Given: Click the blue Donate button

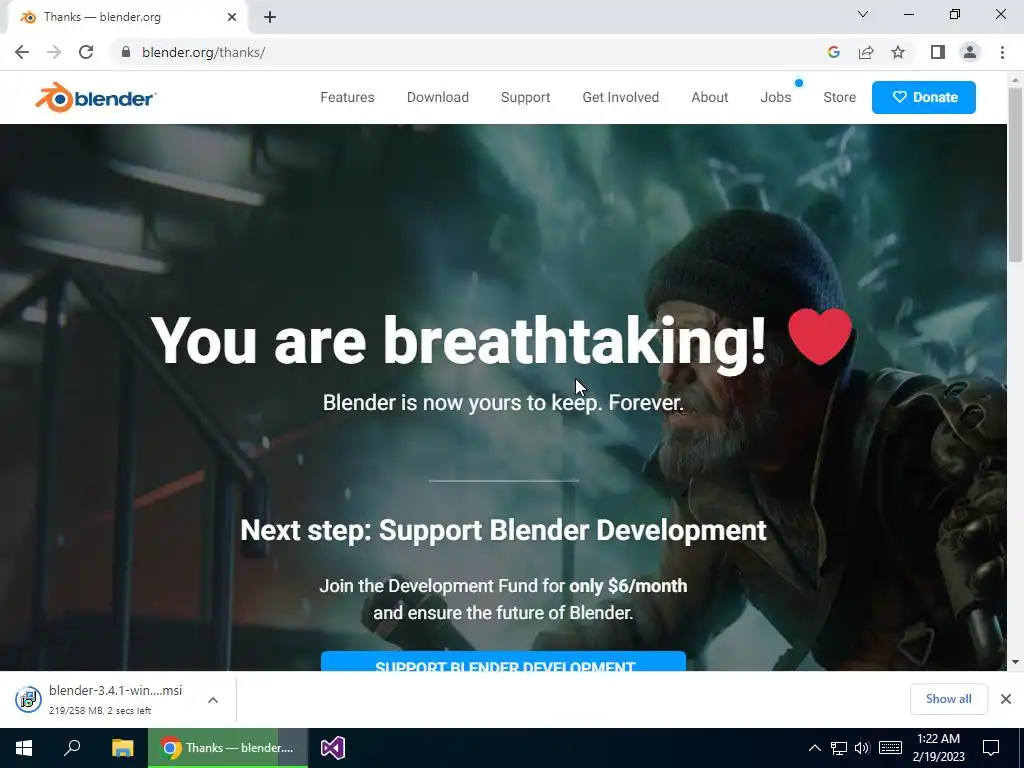Looking at the screenshot, I should tap(923, 97).
